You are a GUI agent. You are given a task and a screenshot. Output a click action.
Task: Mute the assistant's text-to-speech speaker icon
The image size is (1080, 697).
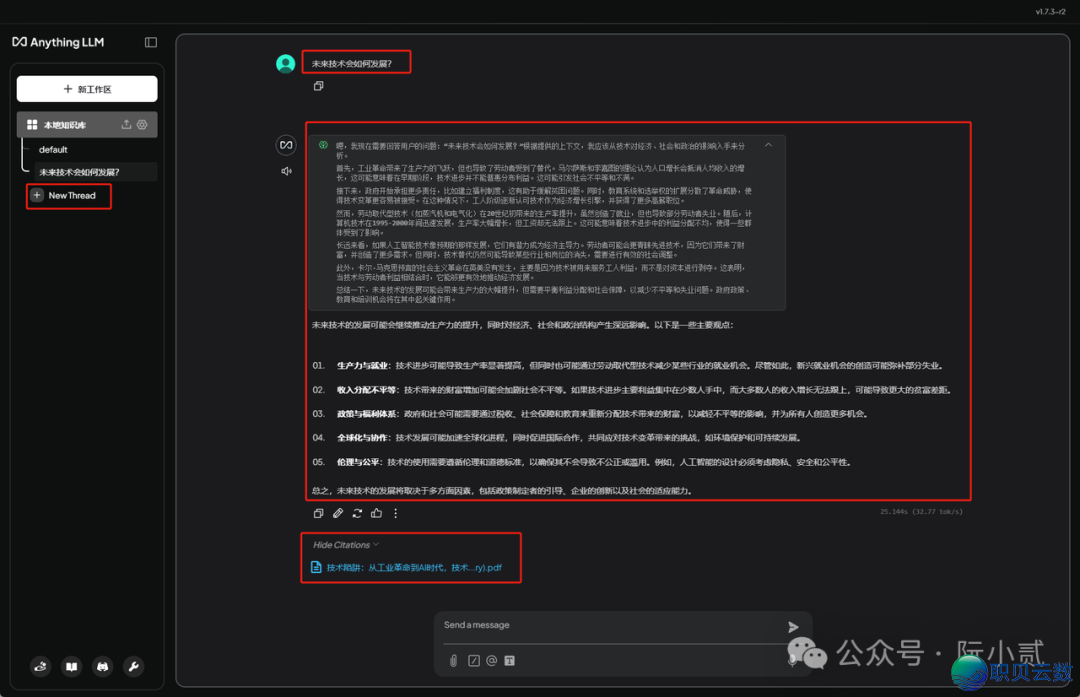[x=287, y=170]
